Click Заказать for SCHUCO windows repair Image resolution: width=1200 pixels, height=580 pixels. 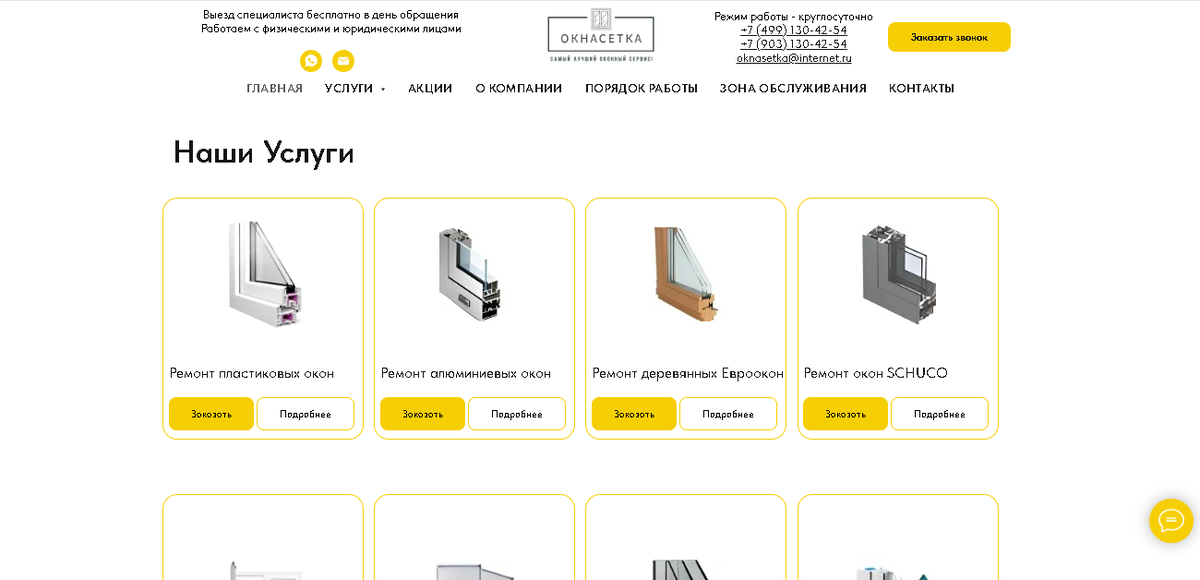(x=845, y=414)
